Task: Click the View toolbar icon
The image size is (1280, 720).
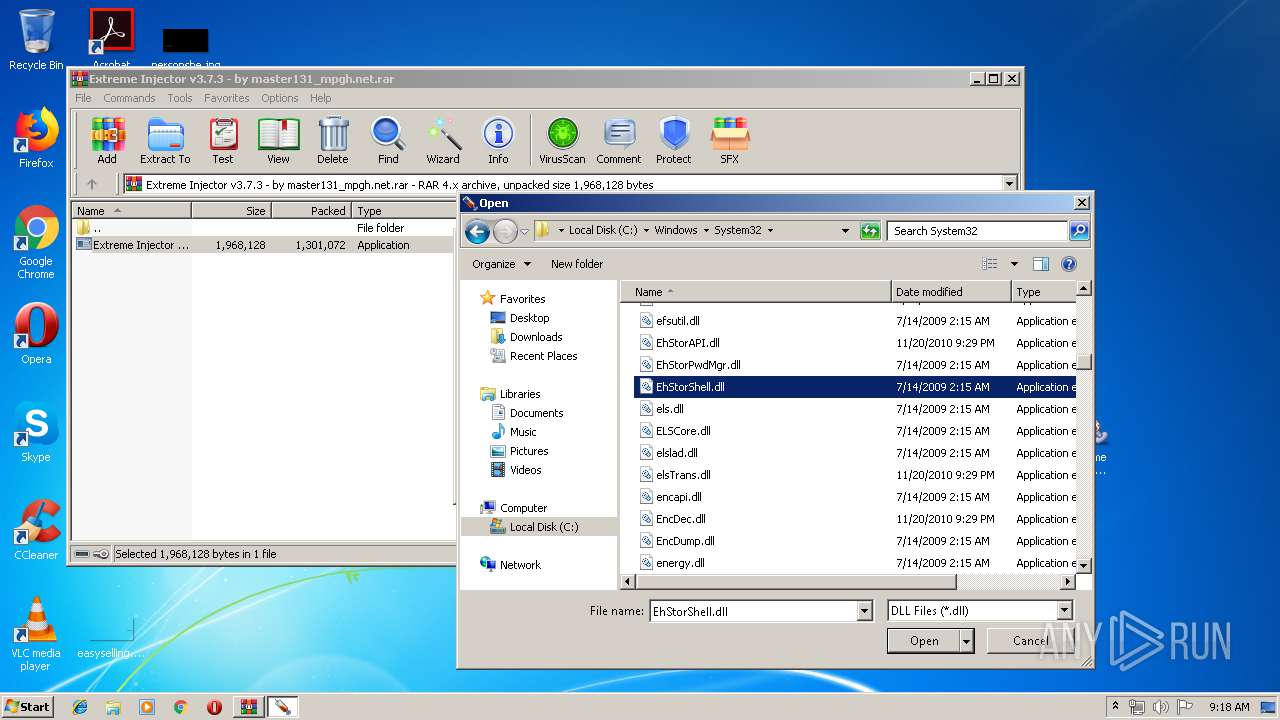Action: coord(278,140)
